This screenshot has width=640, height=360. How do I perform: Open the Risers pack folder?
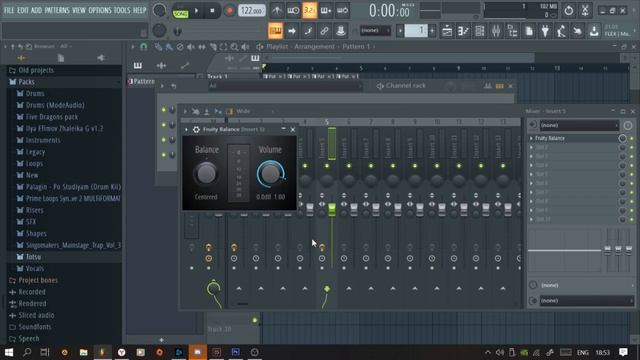35,210
